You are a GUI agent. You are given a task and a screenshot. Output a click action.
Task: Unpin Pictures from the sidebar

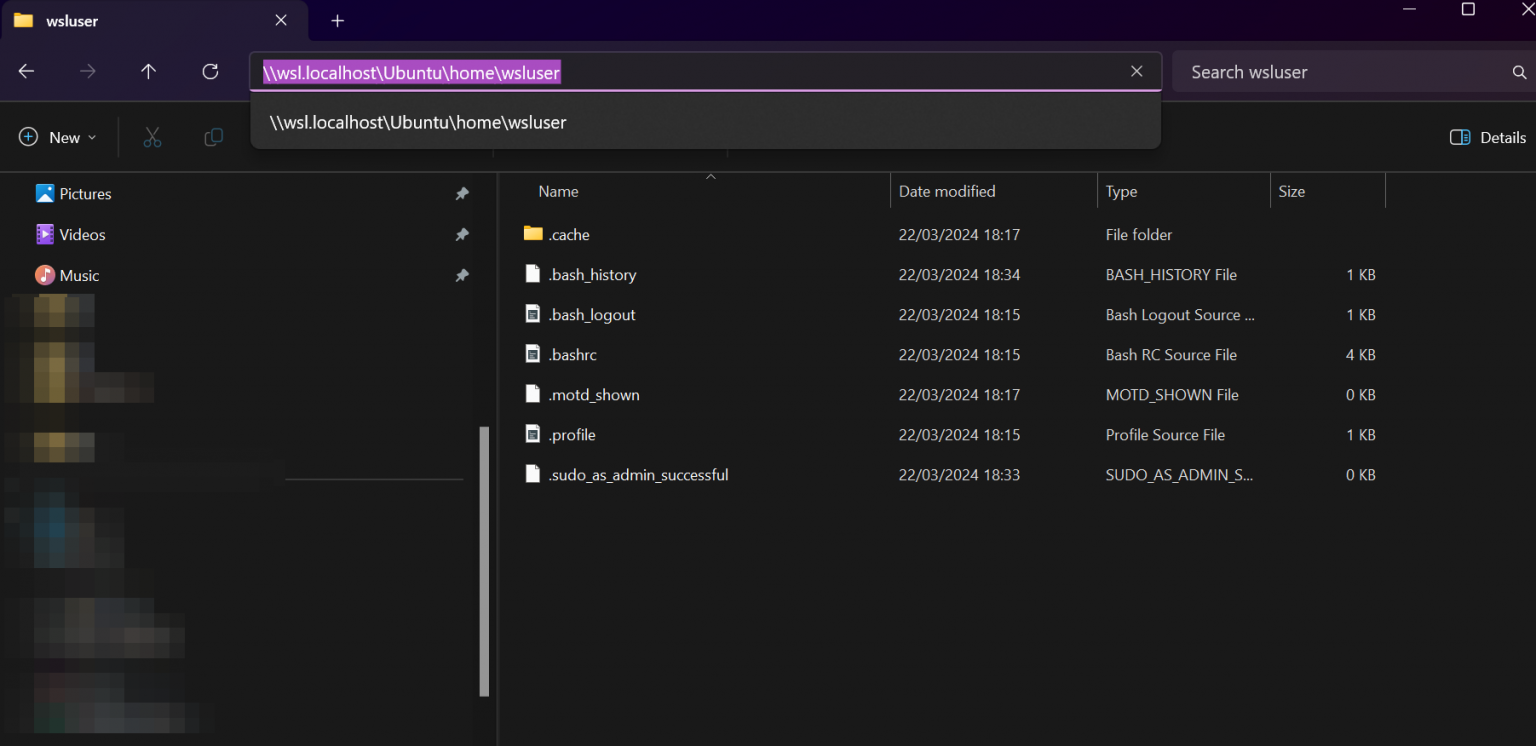pyautogui.click(x=462, y=193)
